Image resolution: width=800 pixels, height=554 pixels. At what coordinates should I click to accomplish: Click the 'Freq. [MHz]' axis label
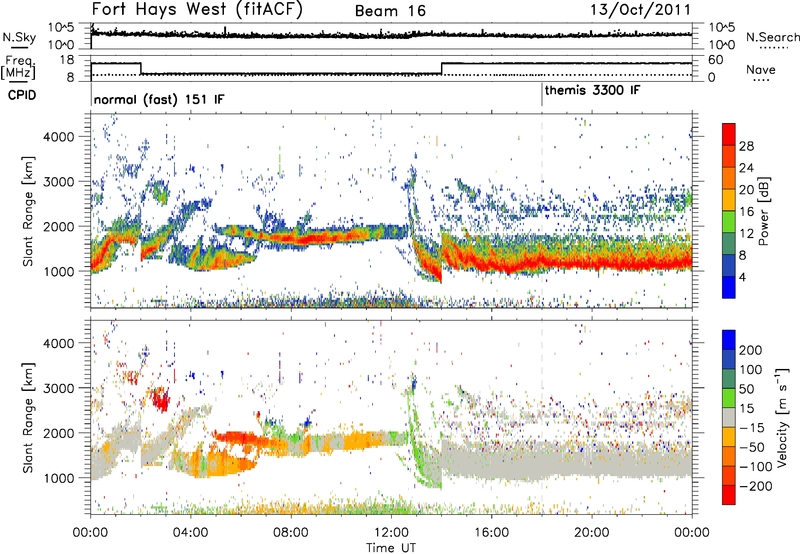18,67
